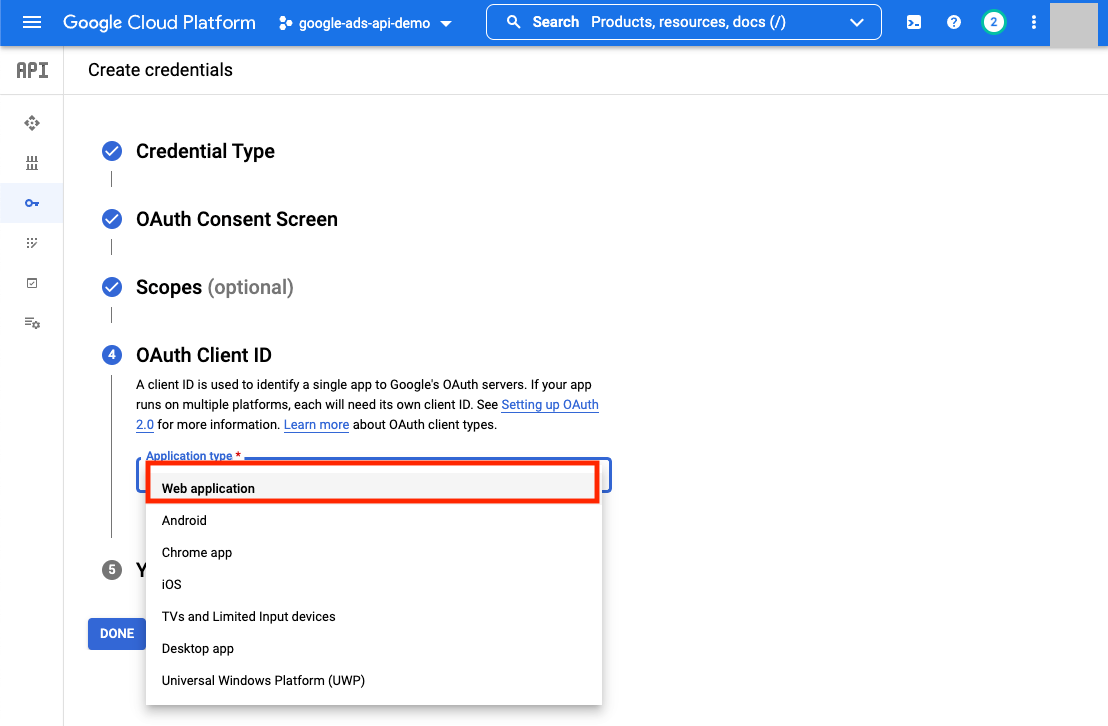This screenshot has width=1108, height=726.
Task: Go to the OAuth Consent Screen step
Action: (x=237, y=219)
